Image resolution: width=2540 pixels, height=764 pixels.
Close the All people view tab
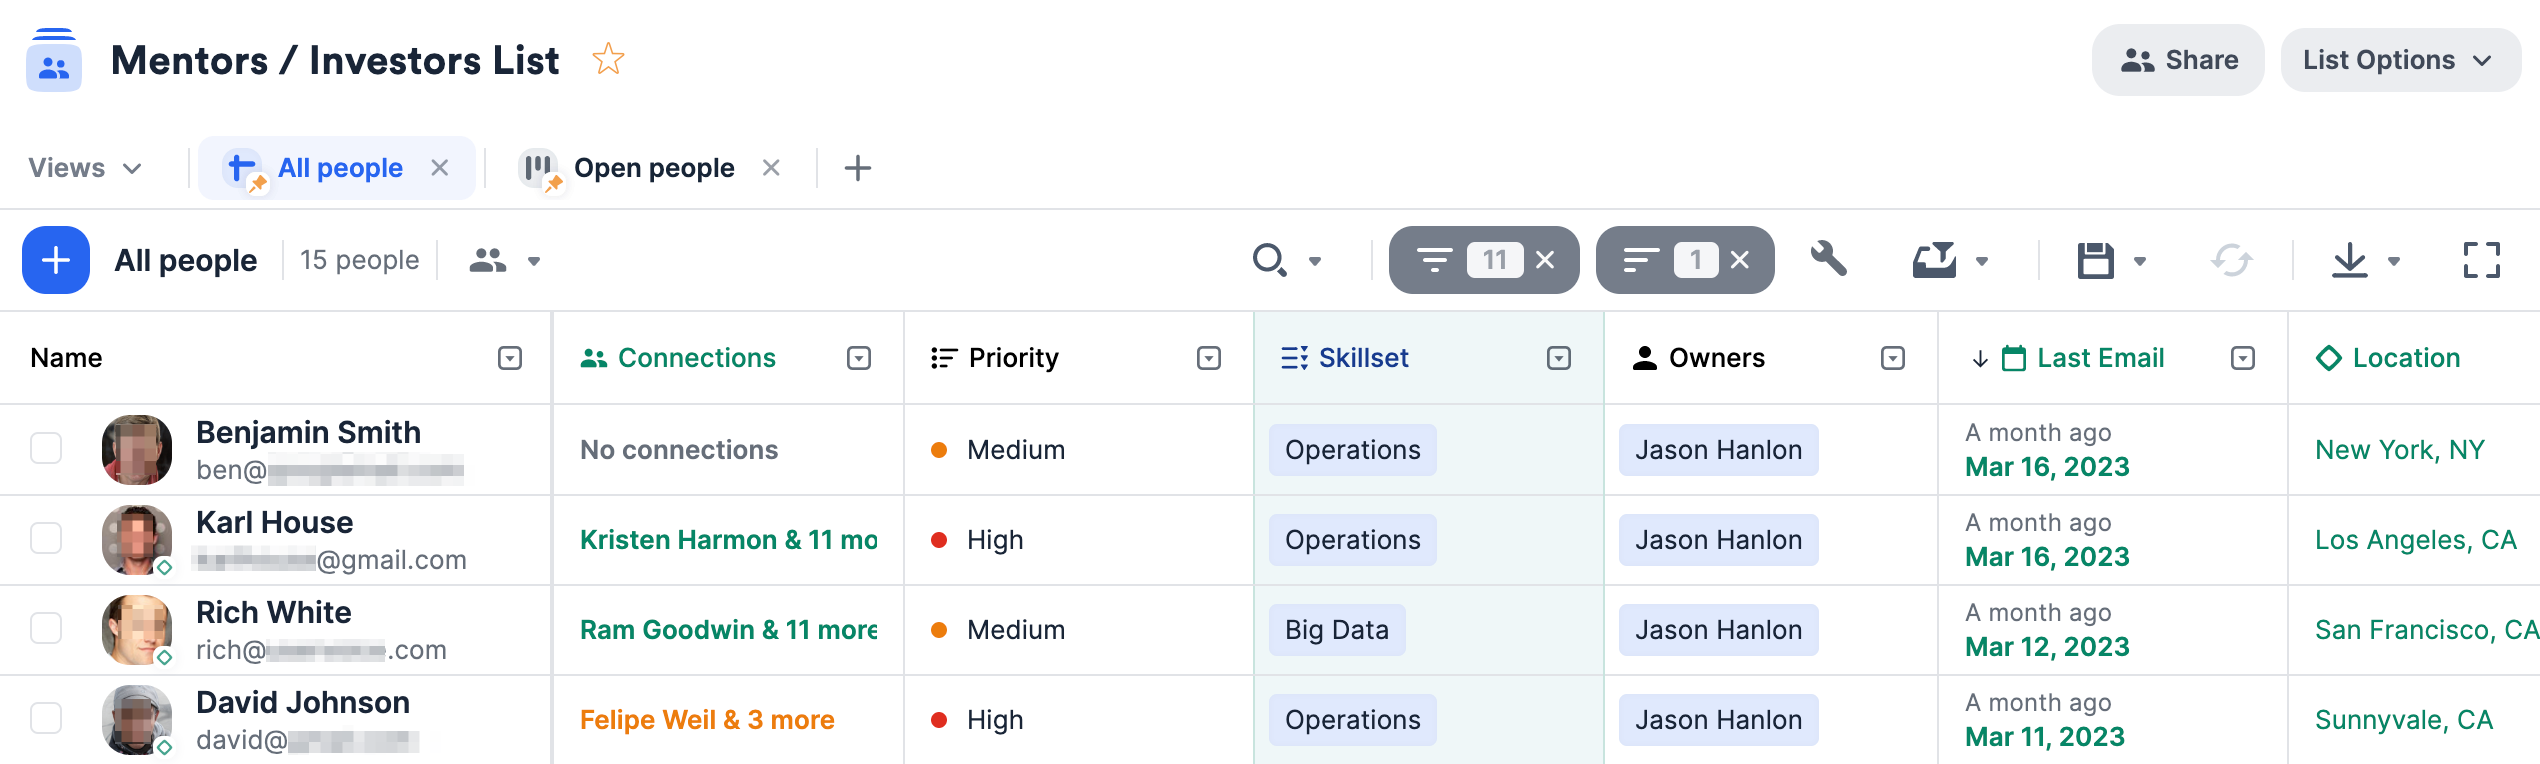(440, 168)
